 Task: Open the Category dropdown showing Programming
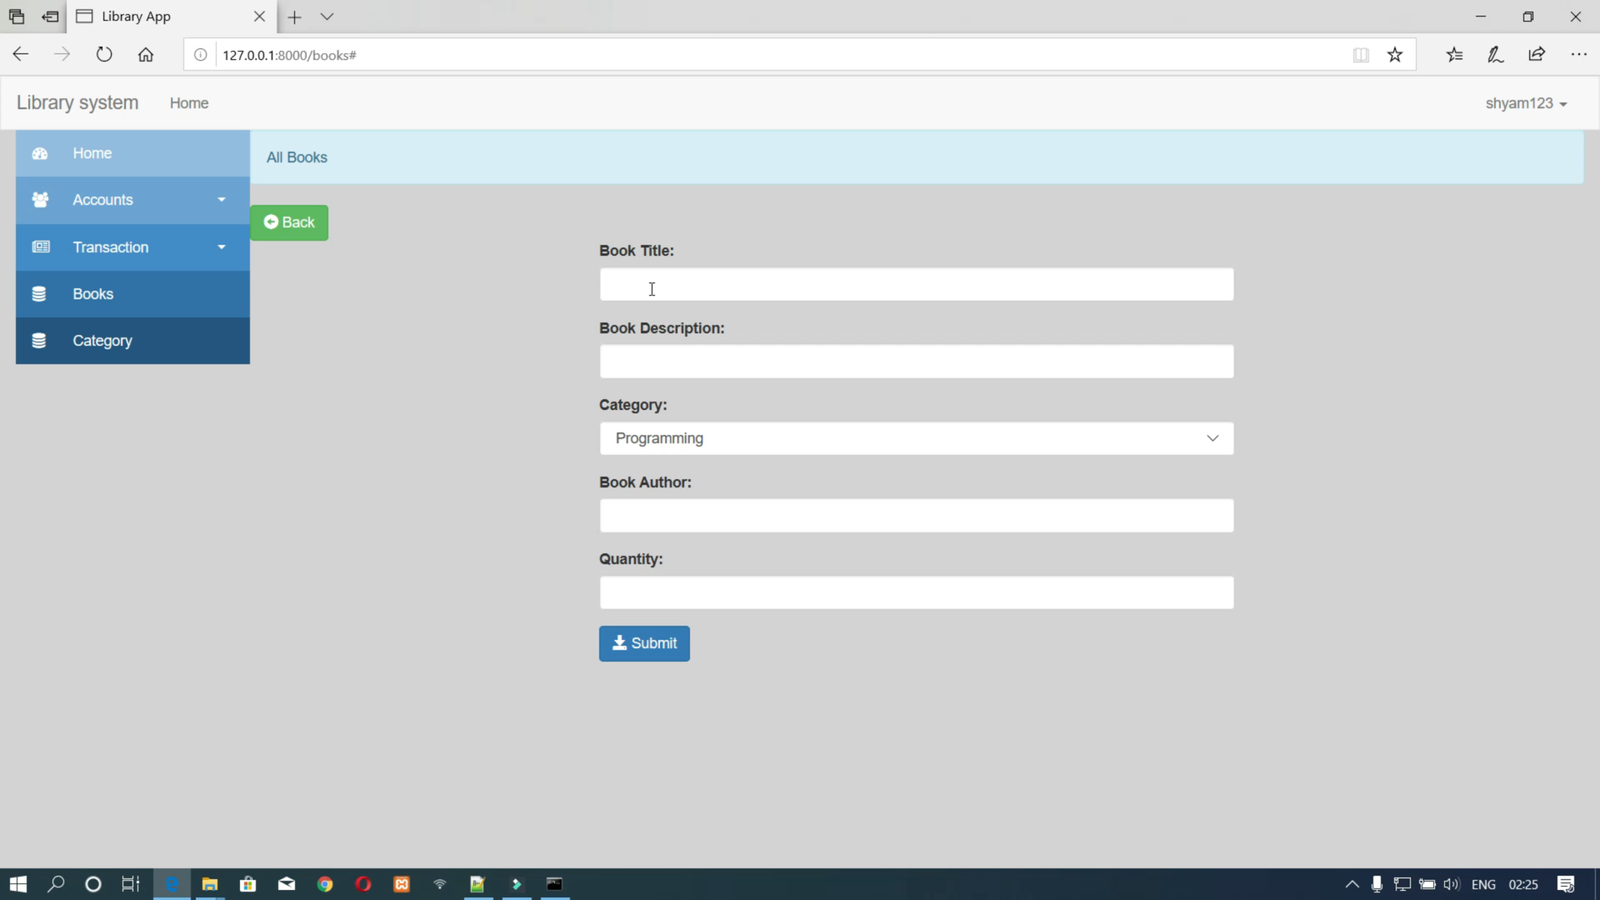[916, 438]
